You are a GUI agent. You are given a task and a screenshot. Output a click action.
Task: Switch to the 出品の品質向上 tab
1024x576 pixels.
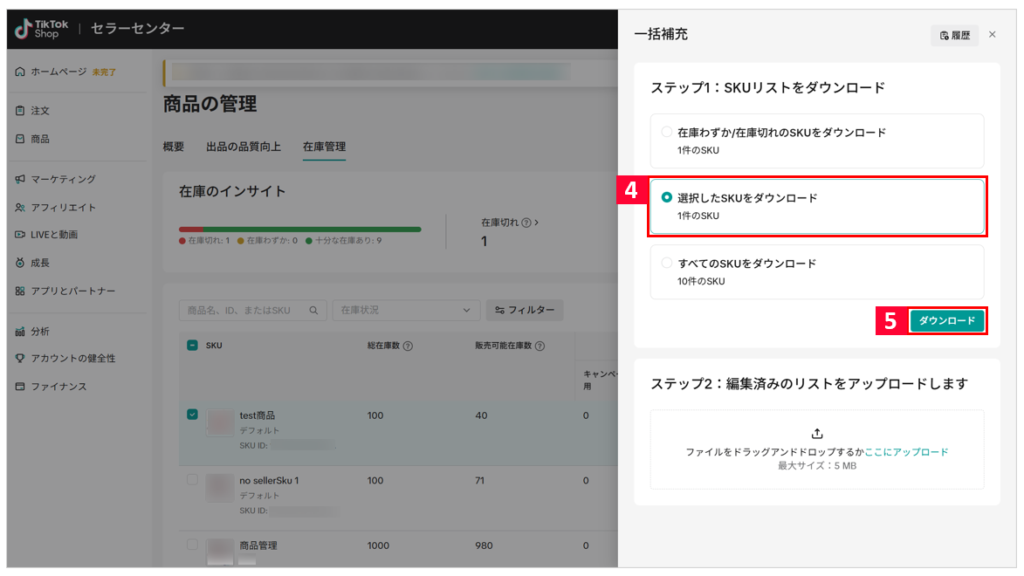[243, 147]
